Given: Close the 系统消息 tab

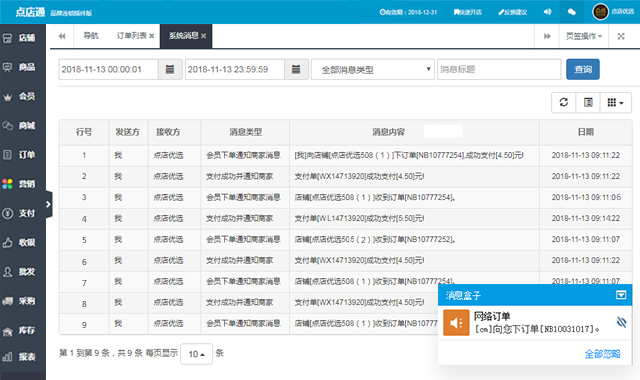Looking at the screenshot, I should click(x=204, y=36).
